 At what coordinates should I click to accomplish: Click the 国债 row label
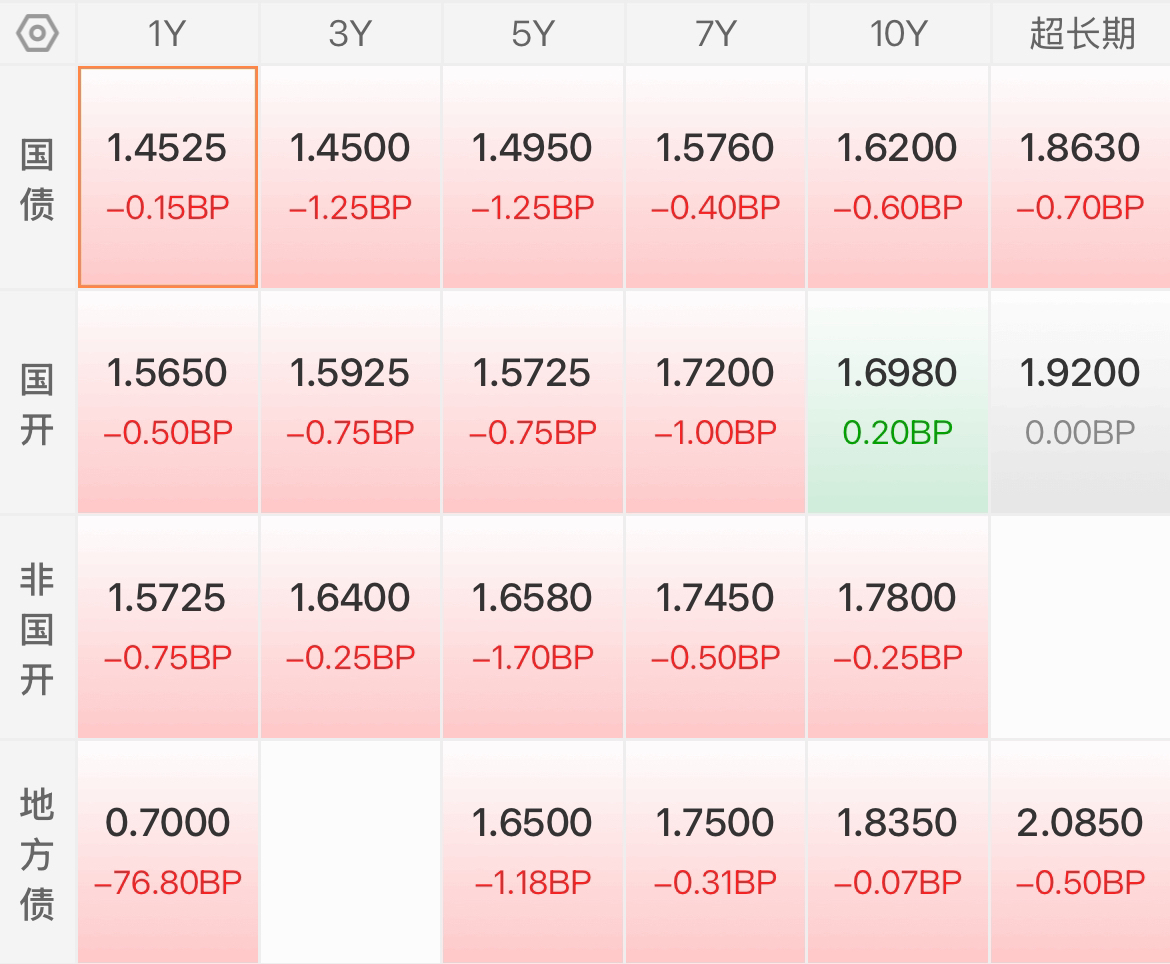37,179
